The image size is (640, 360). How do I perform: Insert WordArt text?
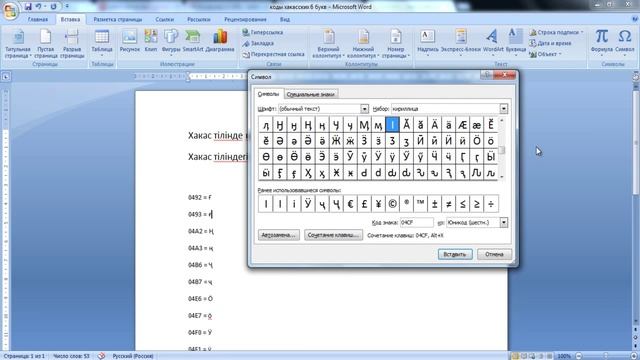tap(493, 42)
